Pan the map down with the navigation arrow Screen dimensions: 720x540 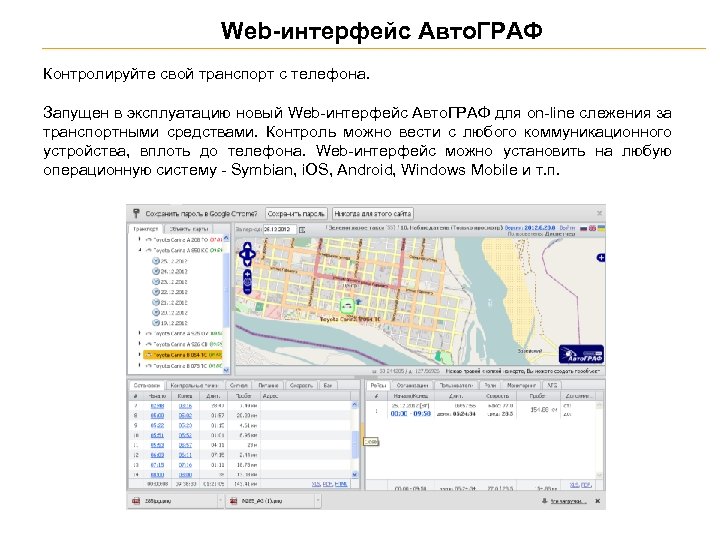click(248, 261)
